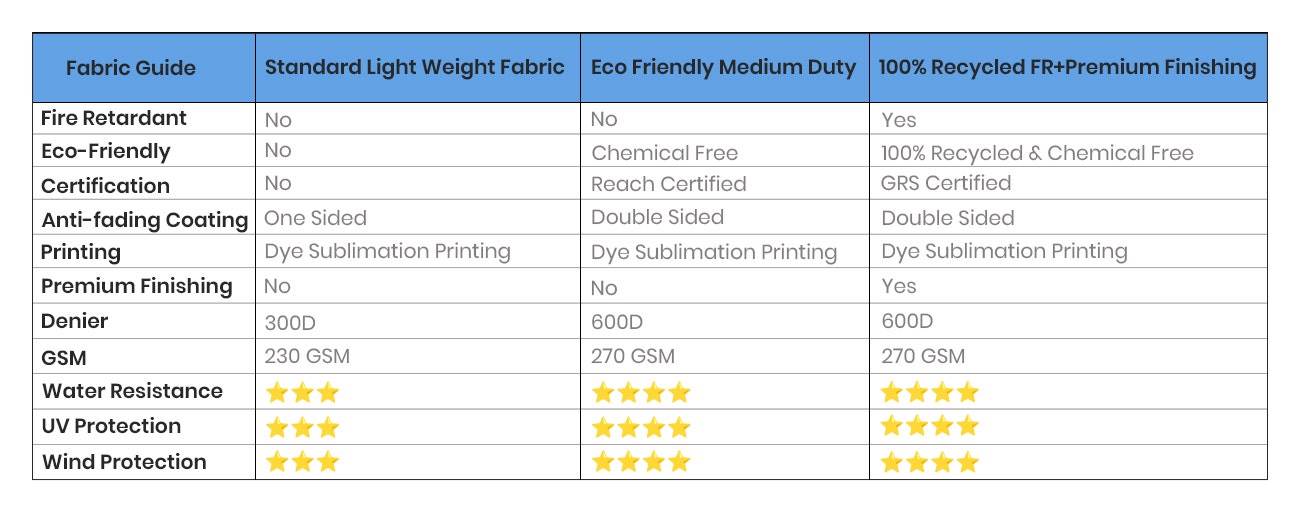This screenshot has height=512, width=1300.
Task: Click the Water Resistance stars for Eco Friendly
Action: pos(641,393)
